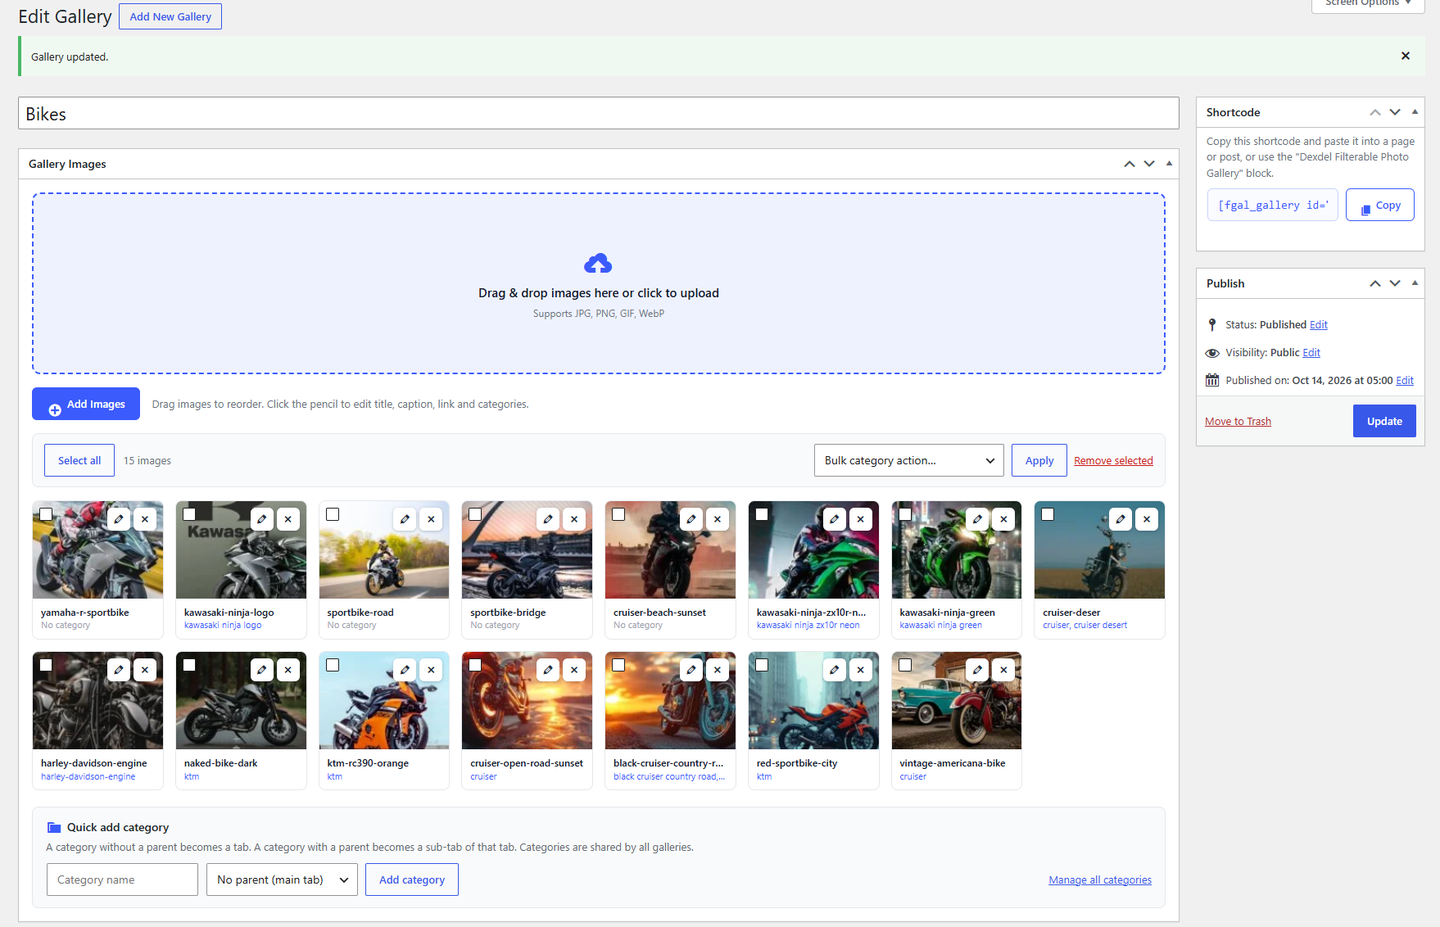Click the pencil icon on kawasaki-ninja-green
1440x927 pixels.
(x=978, y=519)
